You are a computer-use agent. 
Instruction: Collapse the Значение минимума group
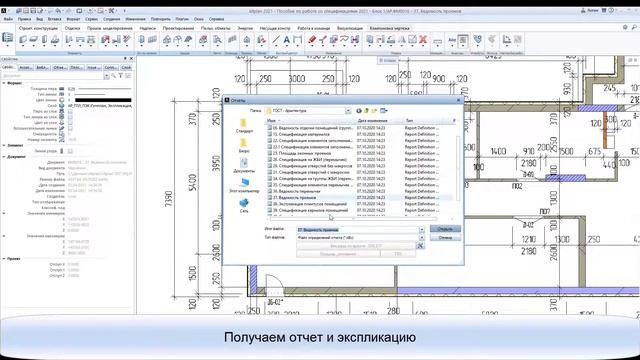pyautogui.click(x=4, y=213)
